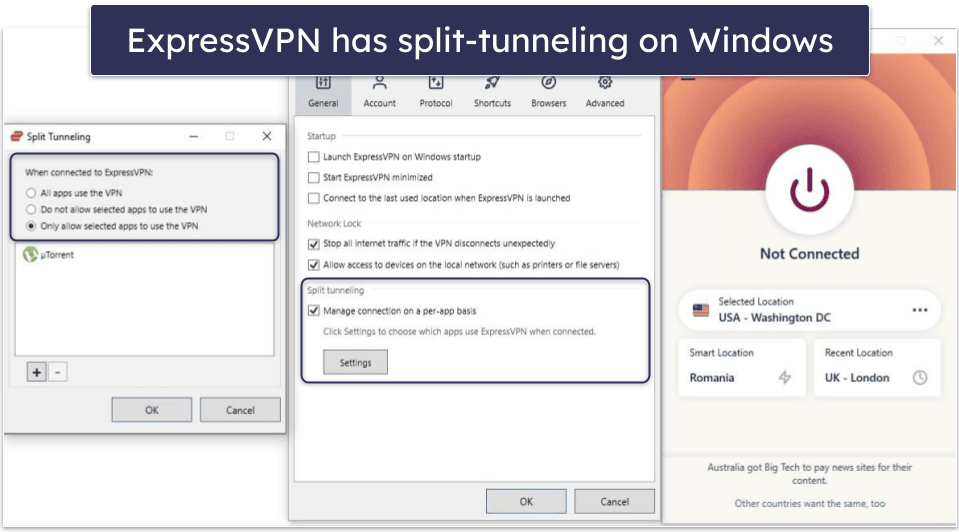The height and width of the screenshot is (532, 959).
Task: Open location options three-dots menu
Action: coord(920,310)
